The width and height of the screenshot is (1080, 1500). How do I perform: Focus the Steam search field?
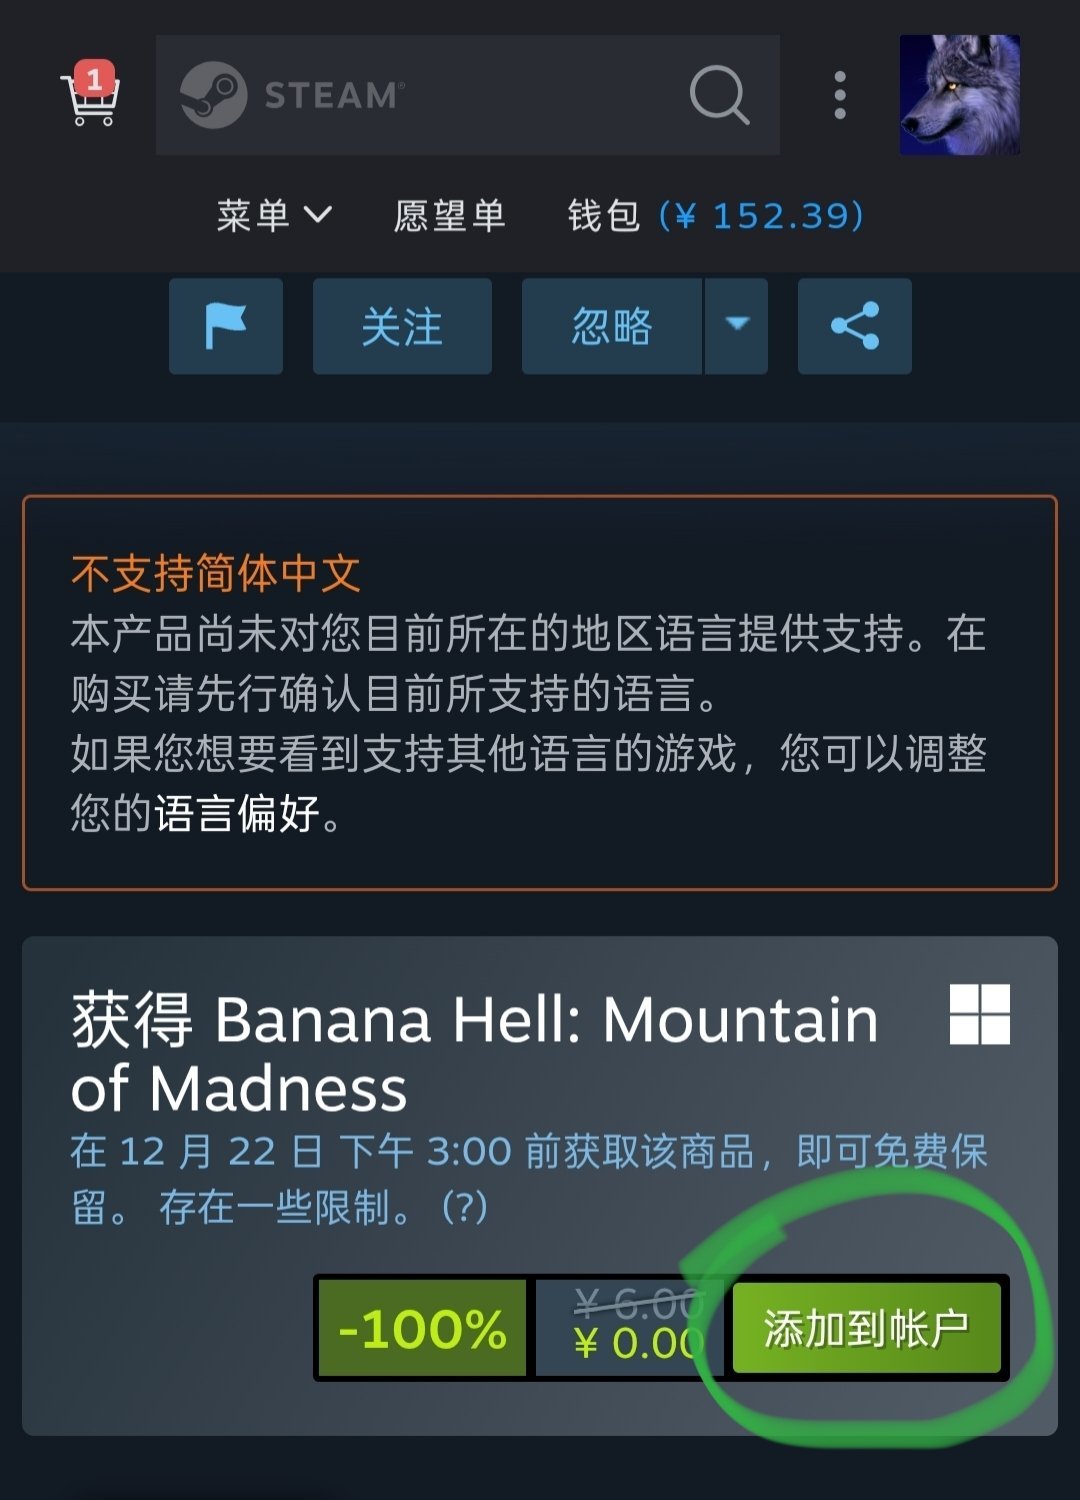tap(468, 95)
